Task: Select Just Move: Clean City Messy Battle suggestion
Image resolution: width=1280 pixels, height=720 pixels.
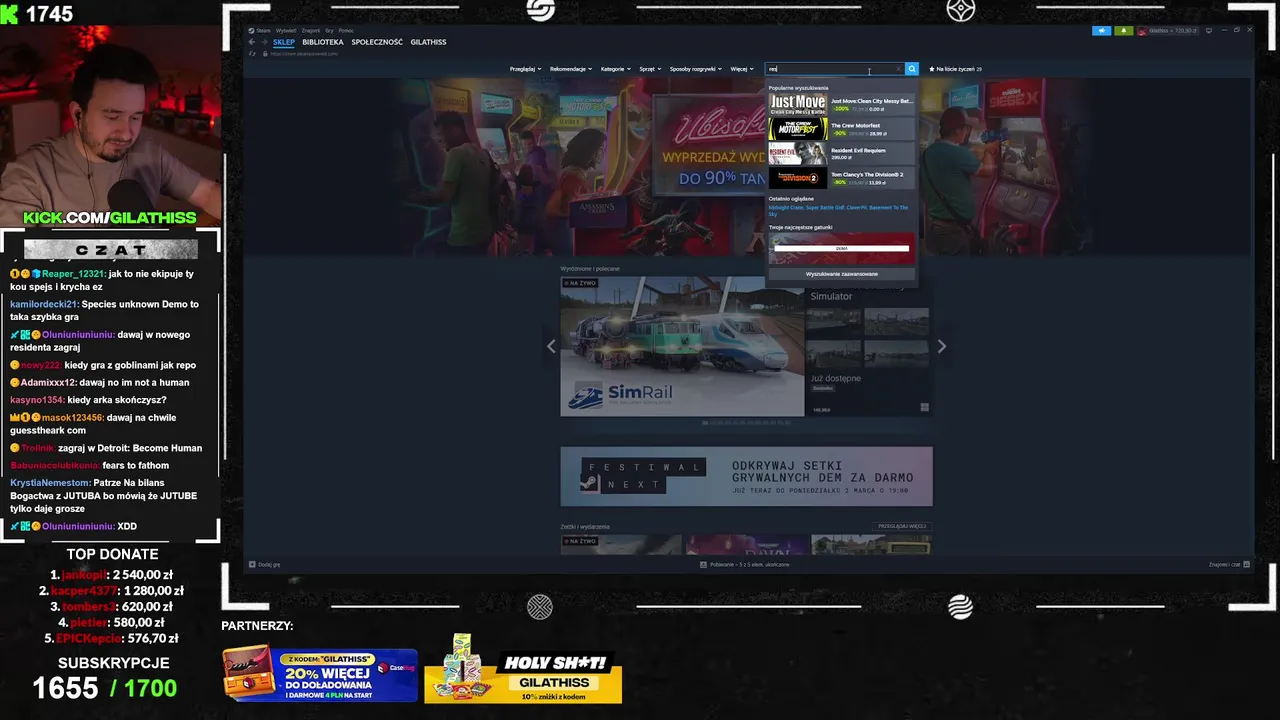Action: coord(841,104)
